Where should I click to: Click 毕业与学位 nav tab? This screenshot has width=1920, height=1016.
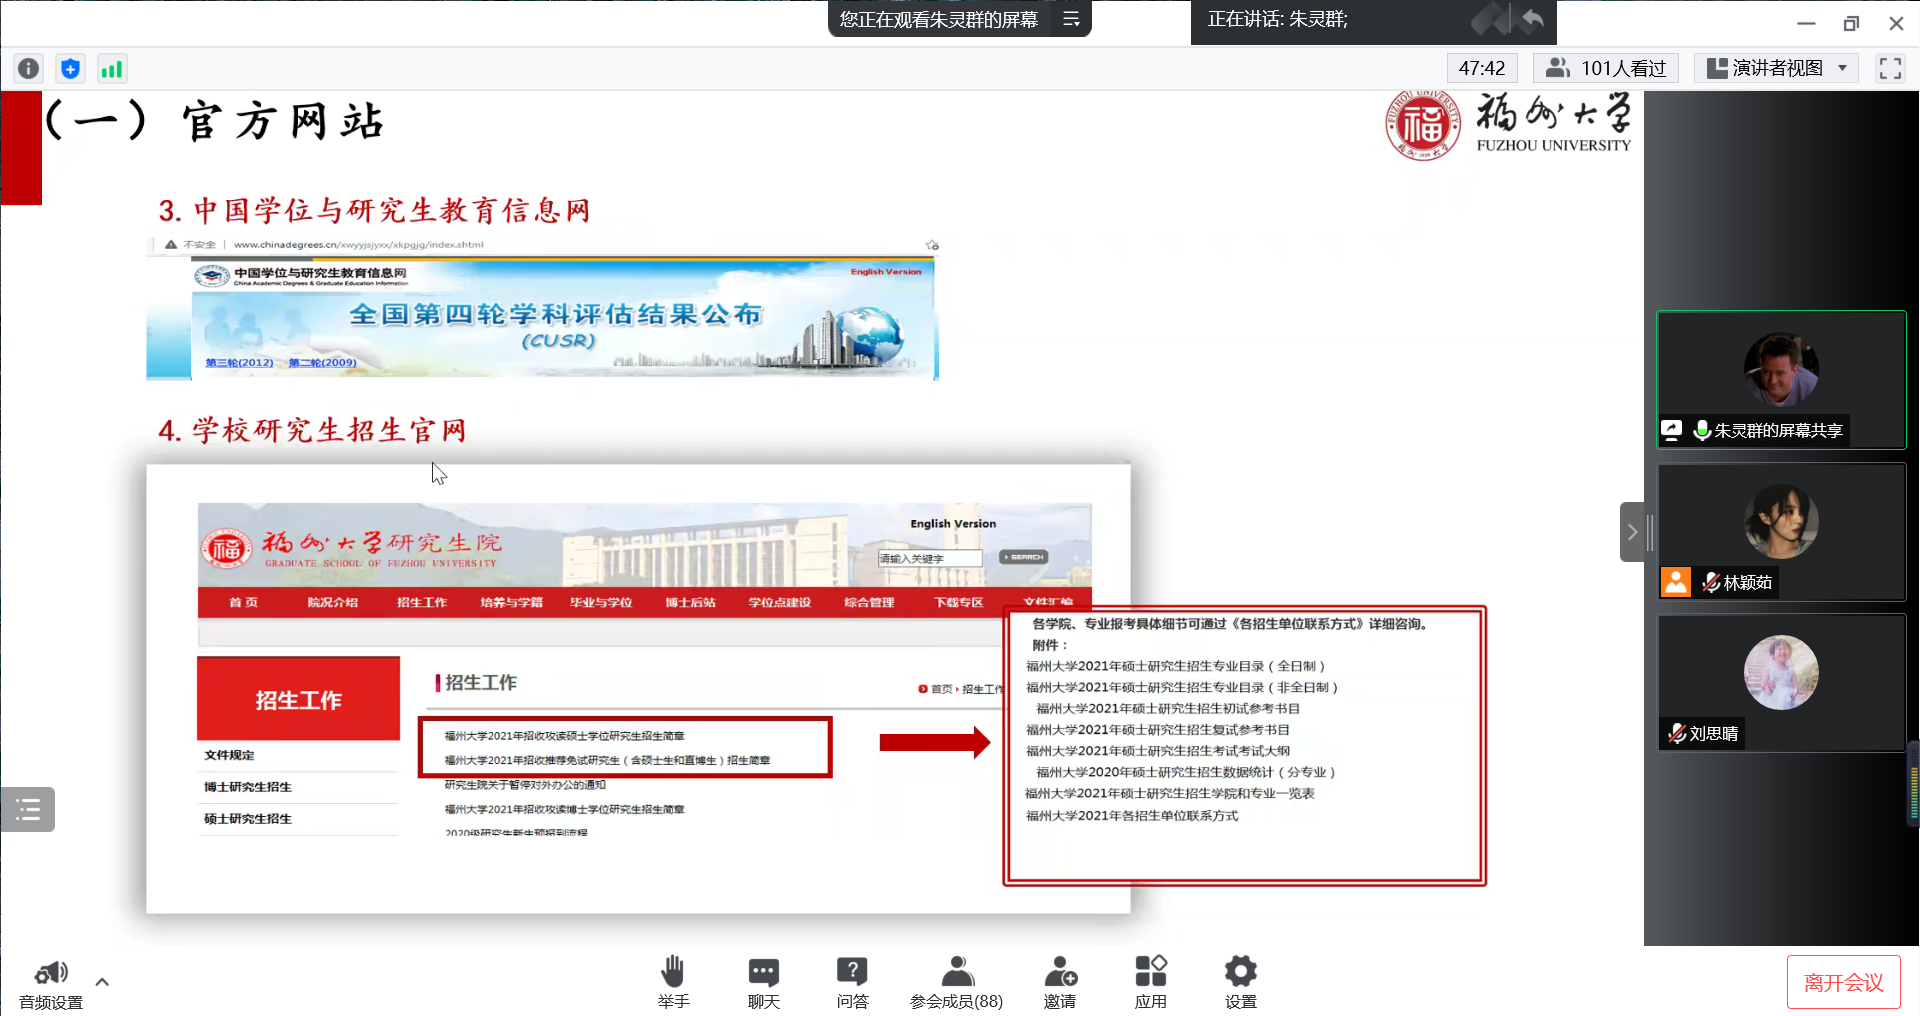click(x=600, y=602)
